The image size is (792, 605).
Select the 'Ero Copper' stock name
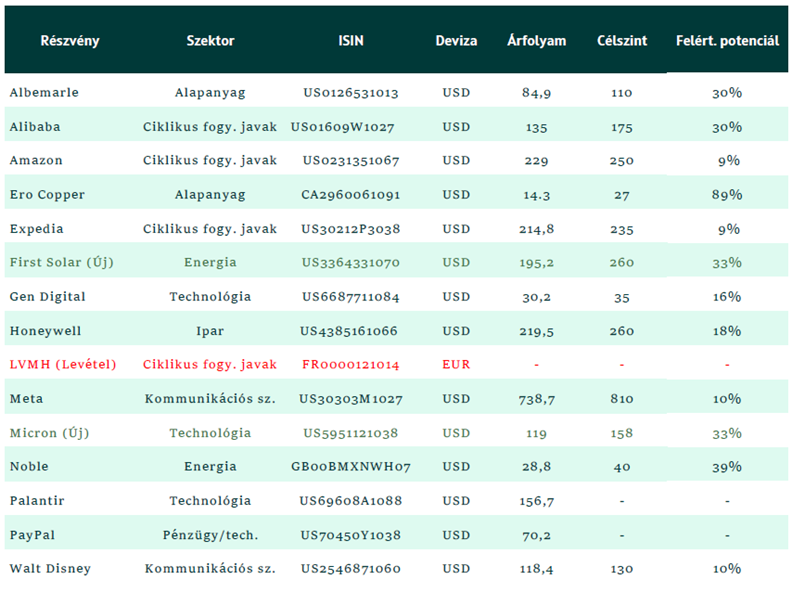coord(47,195)
